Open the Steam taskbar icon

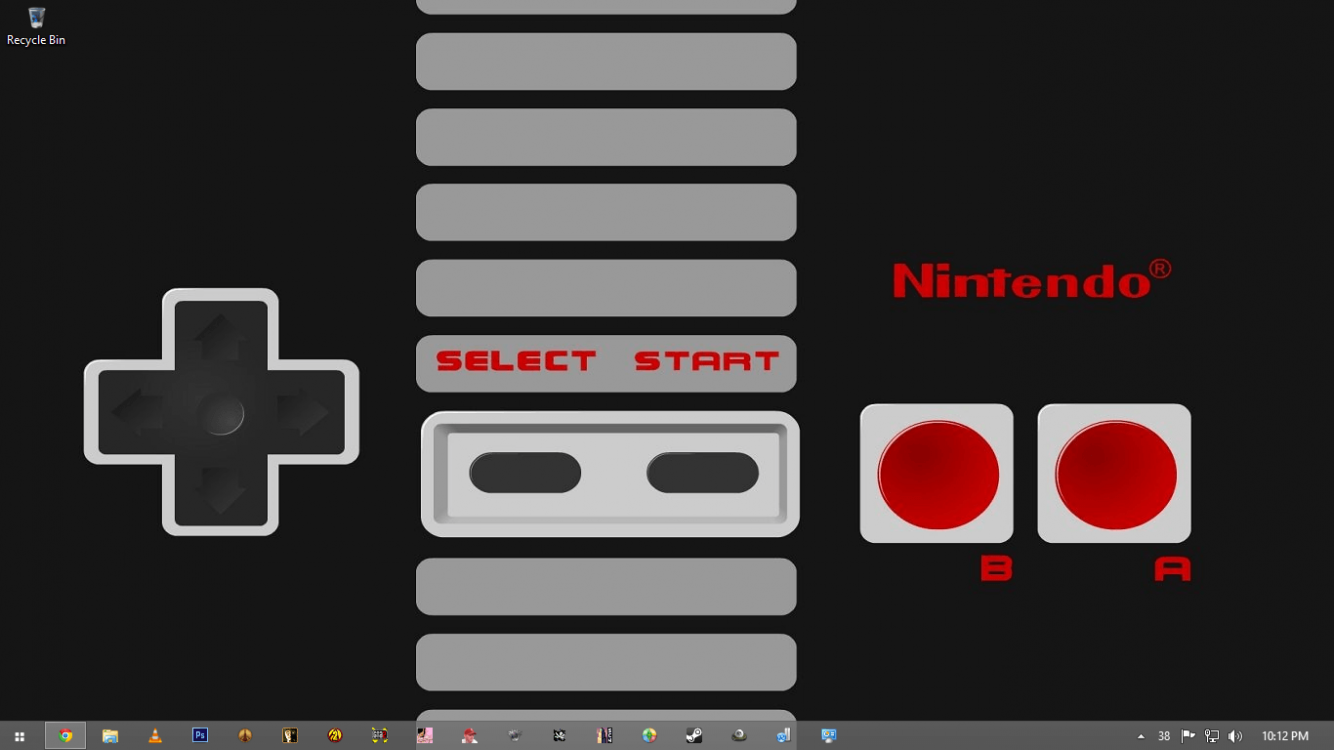tap(694, 736)
